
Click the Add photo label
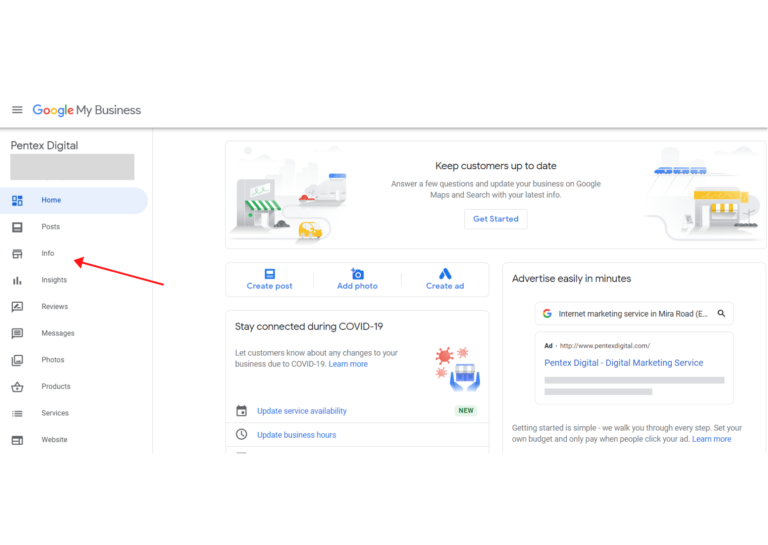click(358, 286)
